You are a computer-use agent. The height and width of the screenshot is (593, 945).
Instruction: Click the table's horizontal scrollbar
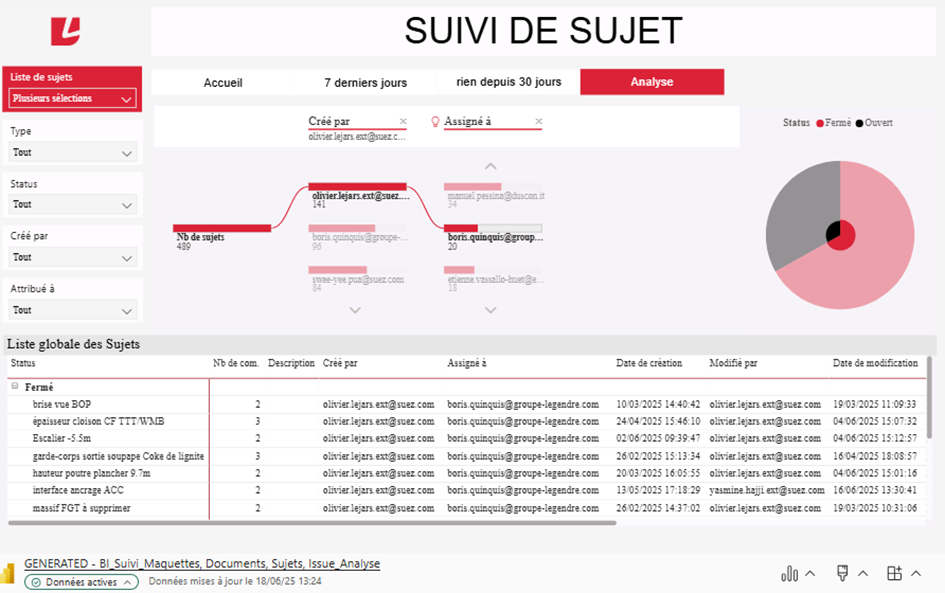(x=312, y=523)
